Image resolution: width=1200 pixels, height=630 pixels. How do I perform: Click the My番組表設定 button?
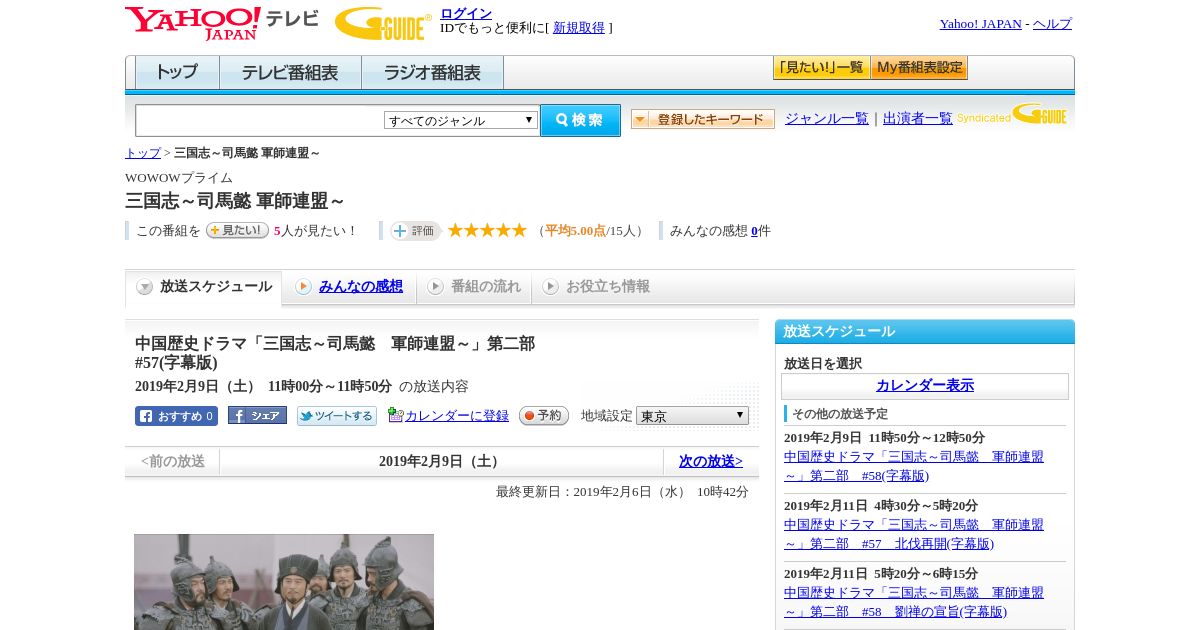click(x=919, y=68)
